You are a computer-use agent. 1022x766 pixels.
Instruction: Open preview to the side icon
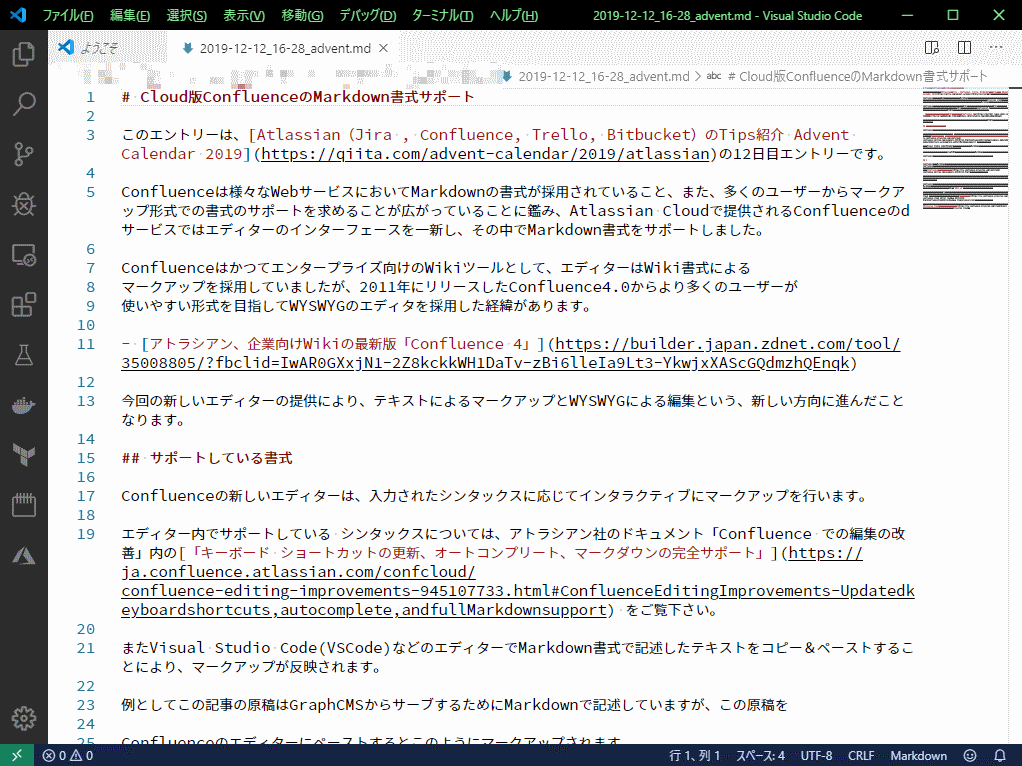coord(932,48)
